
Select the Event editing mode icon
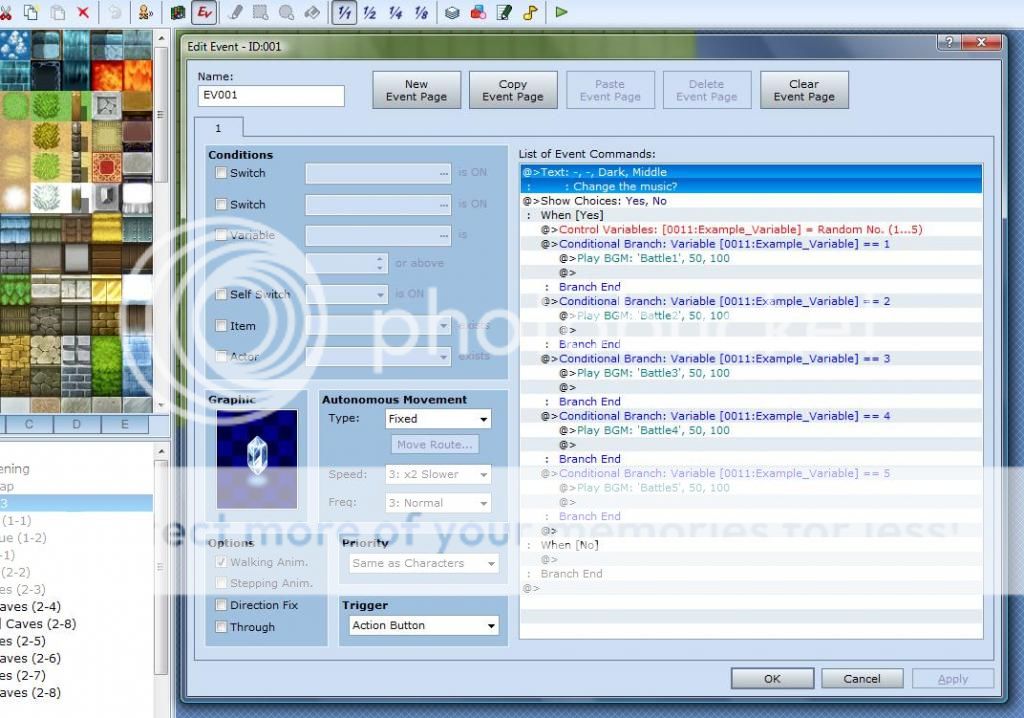(x=205, y=12)
